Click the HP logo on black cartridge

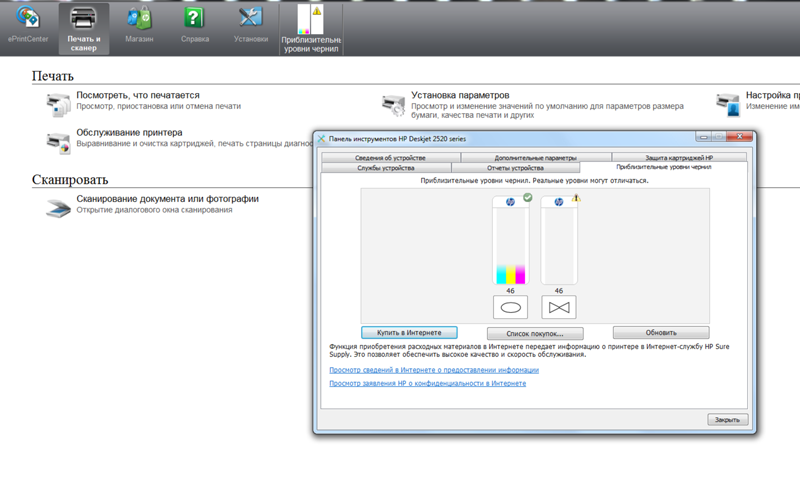(559, 202)
